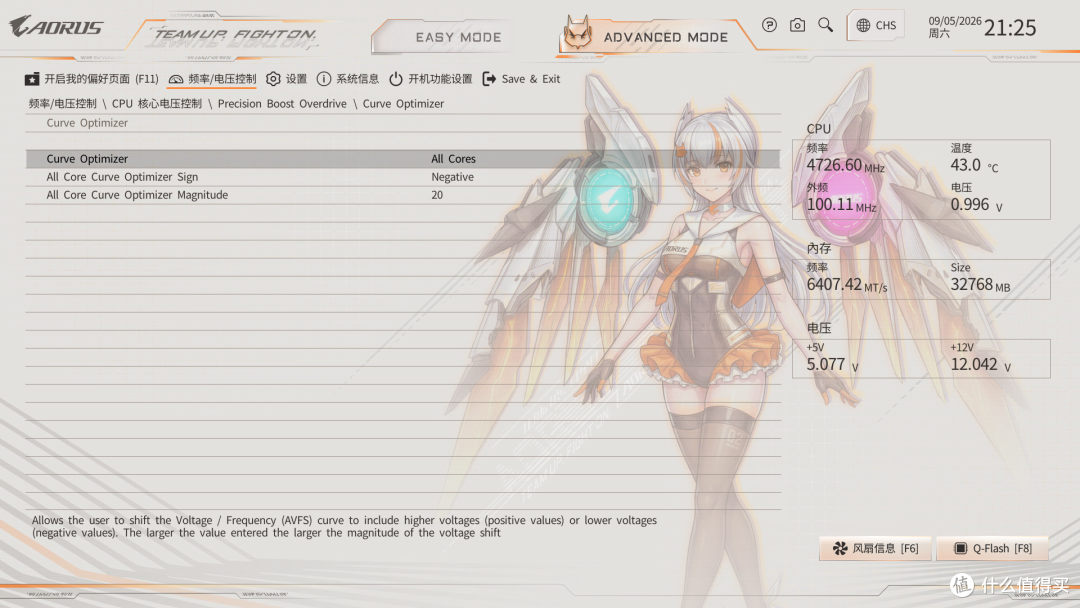Click the gear icon beside 设置
This screenshot has height=608, width=1080.
pyautogui.click(x=273, y=79)
